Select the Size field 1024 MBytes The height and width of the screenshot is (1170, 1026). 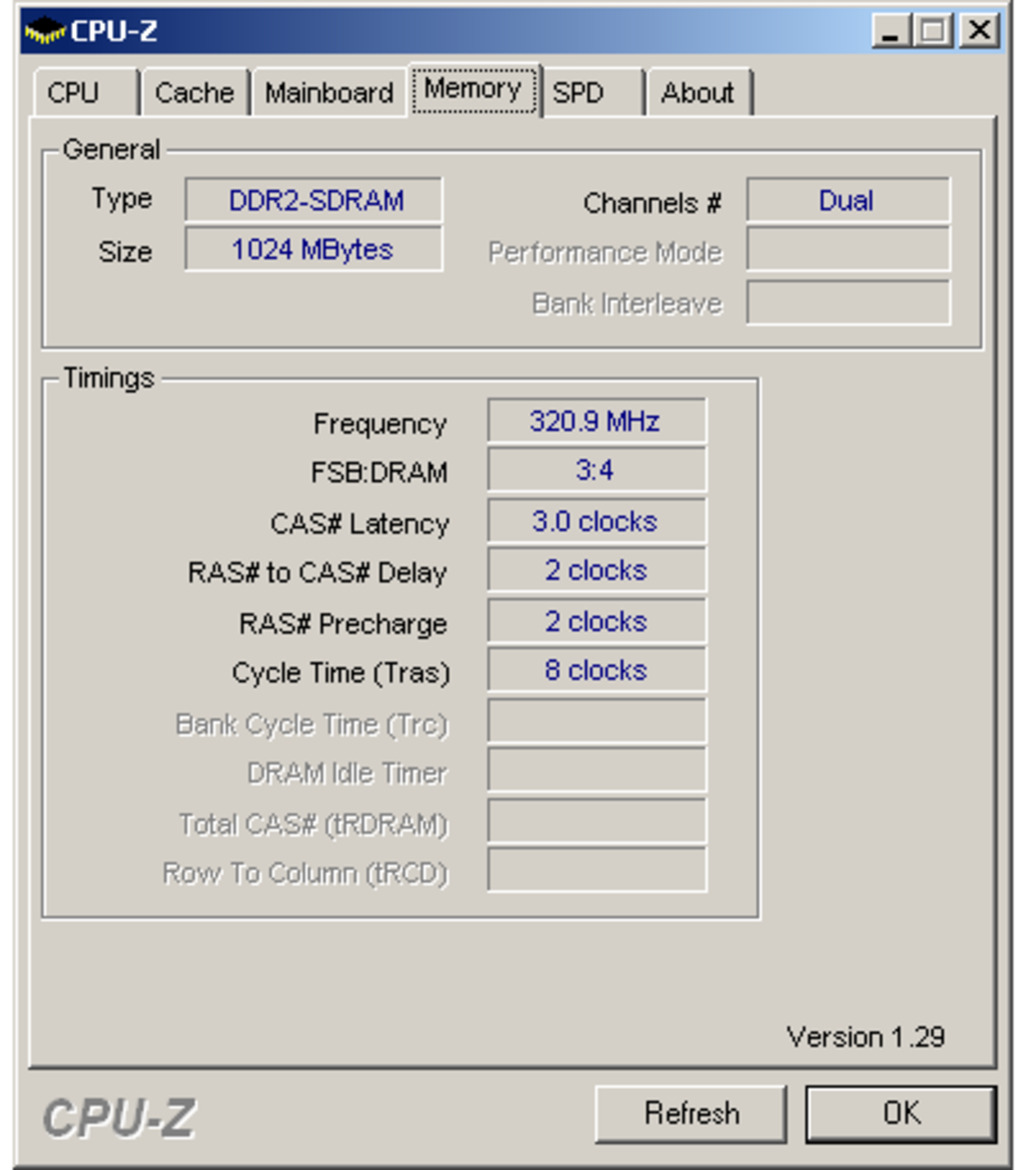314,249
